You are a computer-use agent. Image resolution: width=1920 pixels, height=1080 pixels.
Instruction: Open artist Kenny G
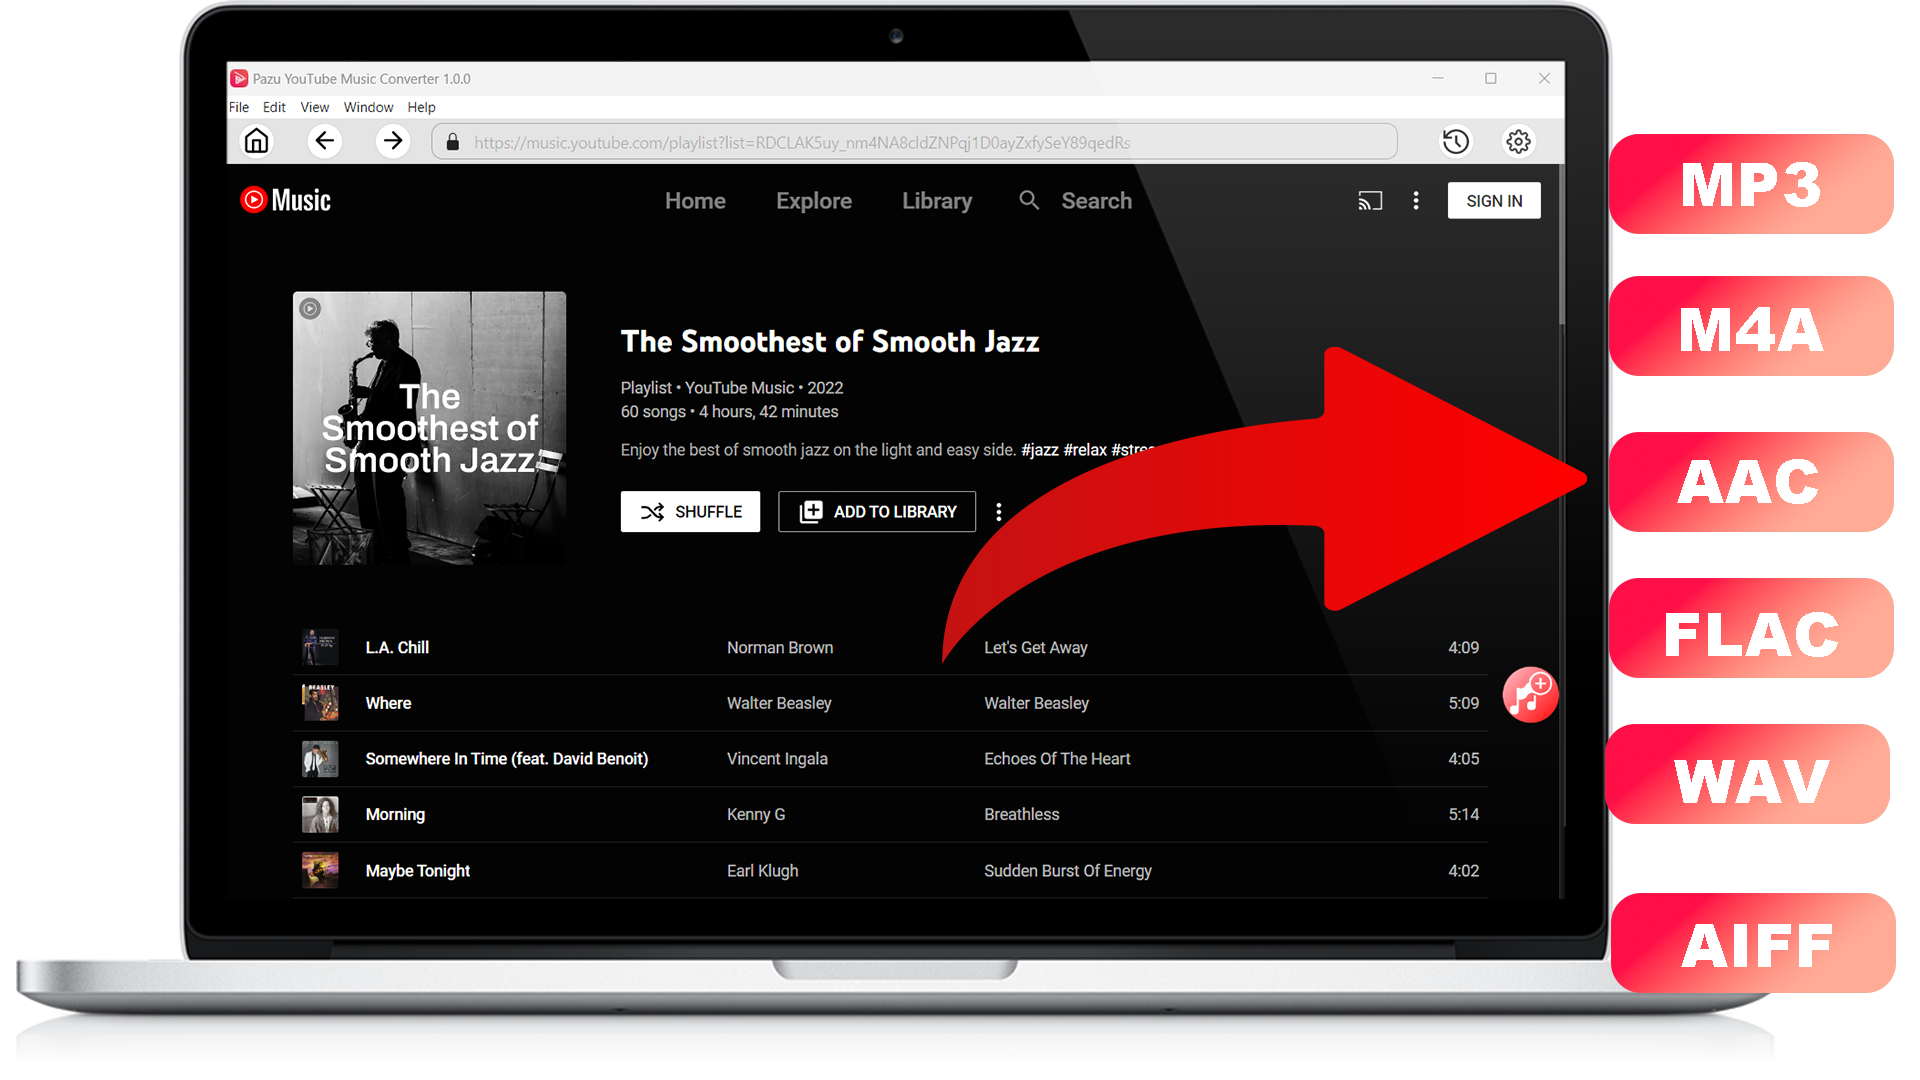point(756,815)
